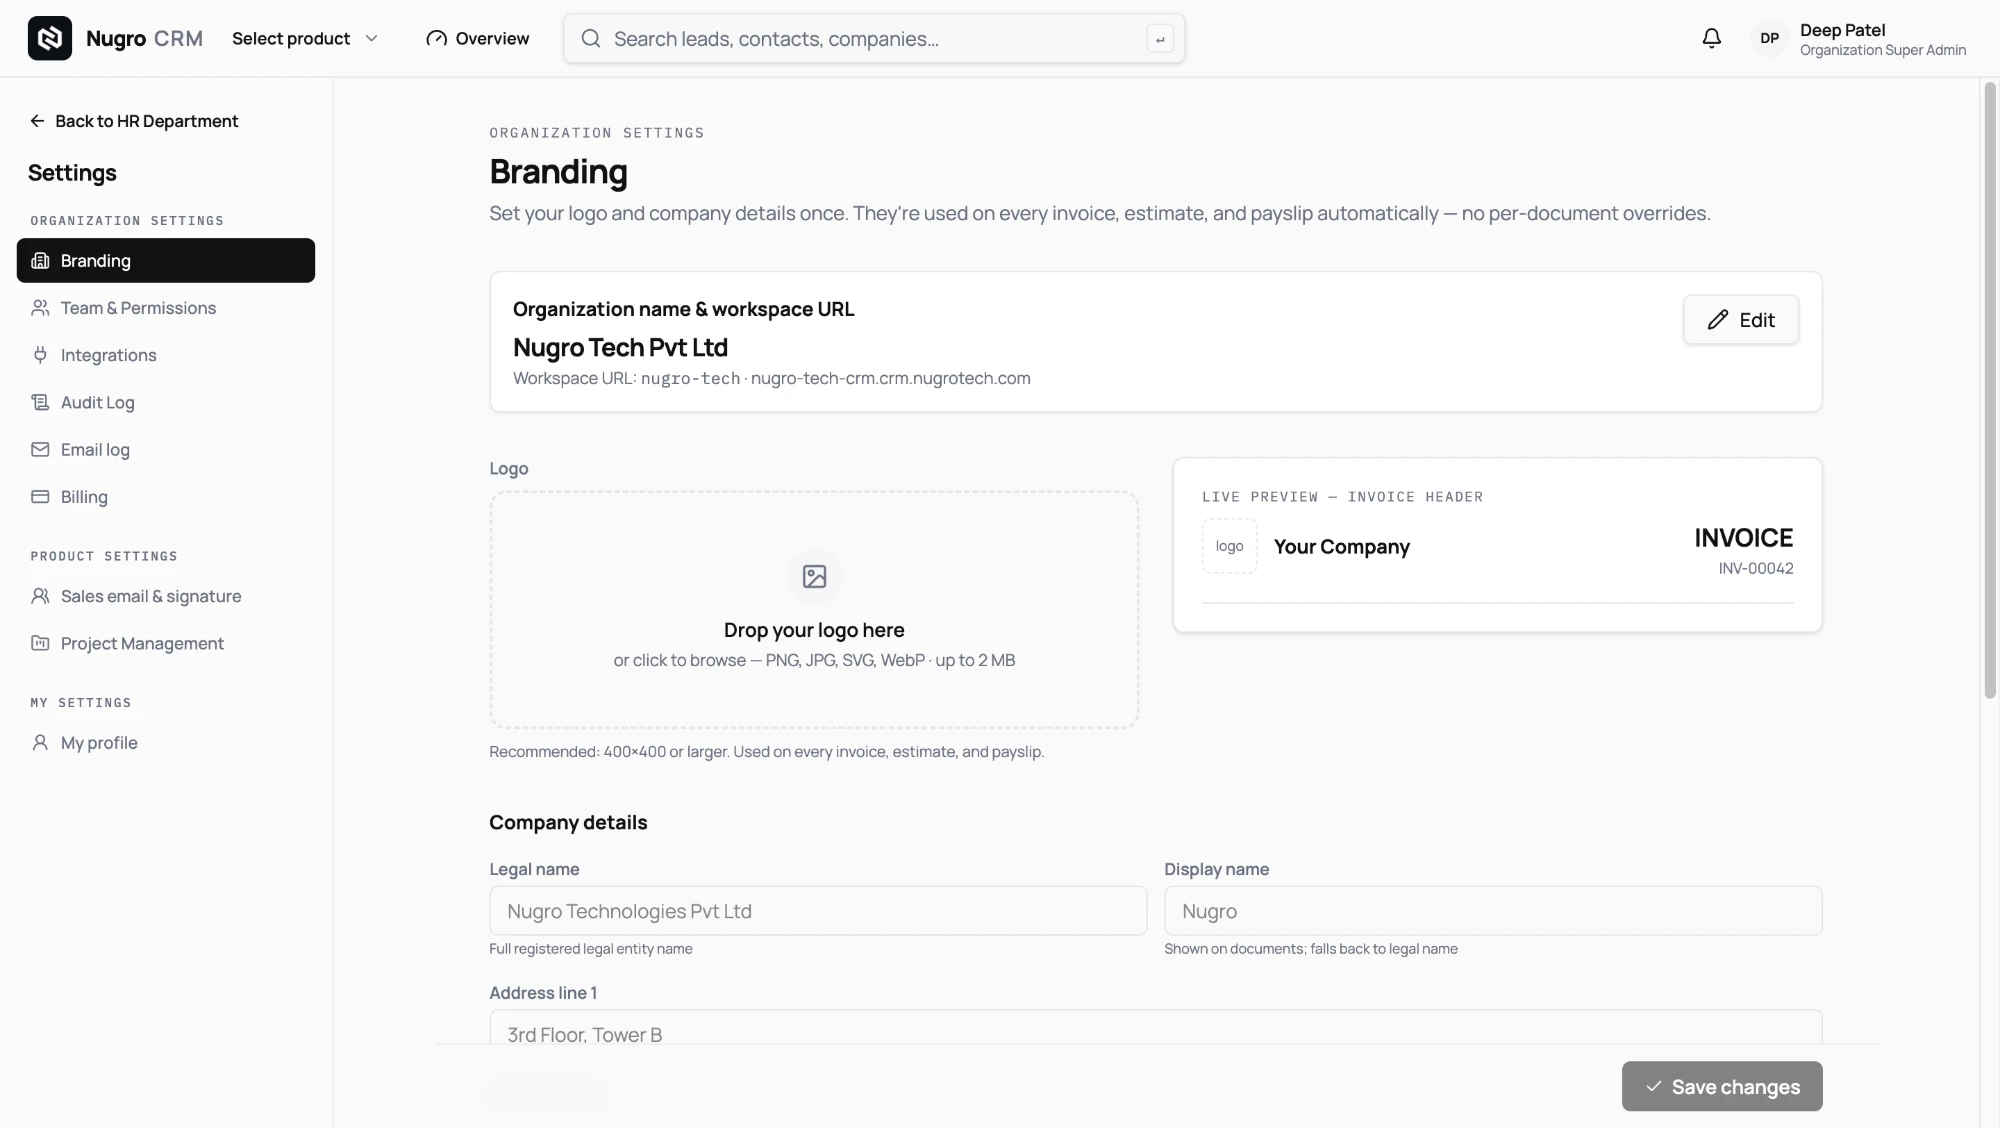The image size is (2000, 1128).
Task: Focus the search leads, contacts, companies field
Action: [874, 39]
